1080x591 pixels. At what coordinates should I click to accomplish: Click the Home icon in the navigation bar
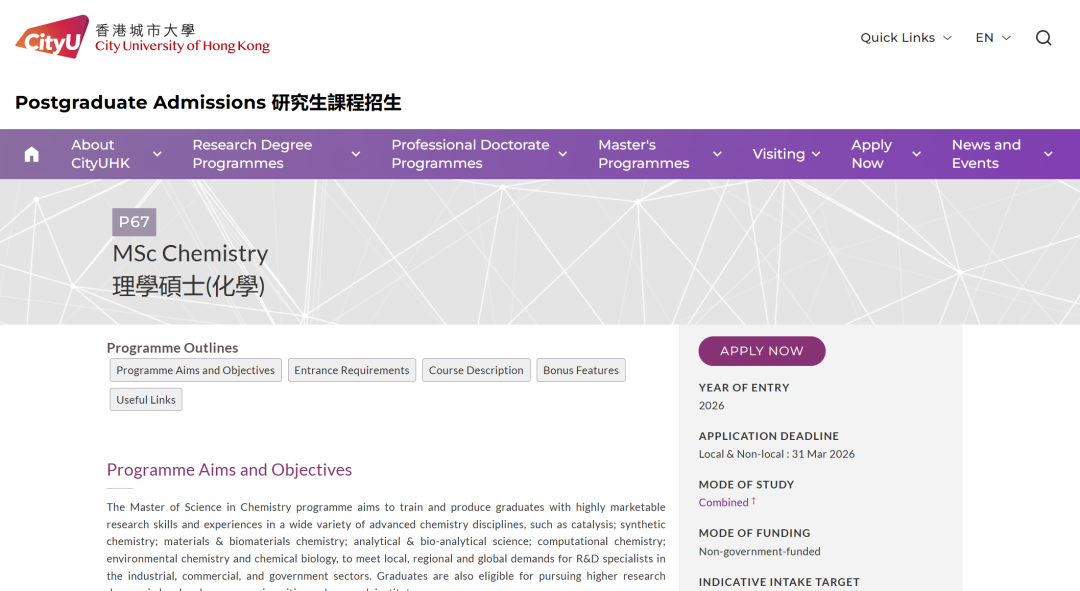[x=31, y=153]
